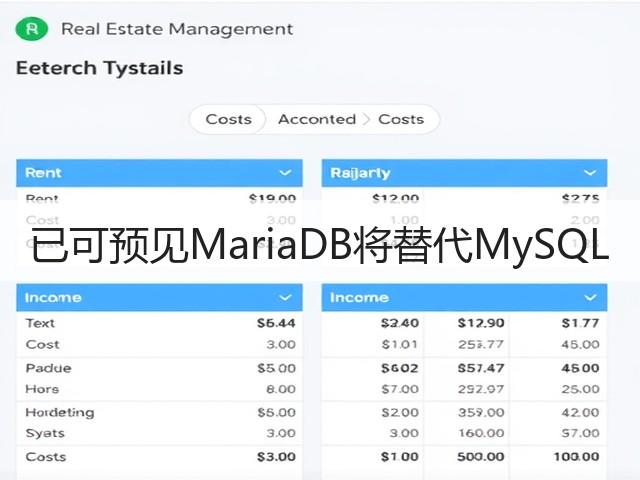The image size is (640, 480).
Task: Select the Hors row label
Action: coord(42,389)
